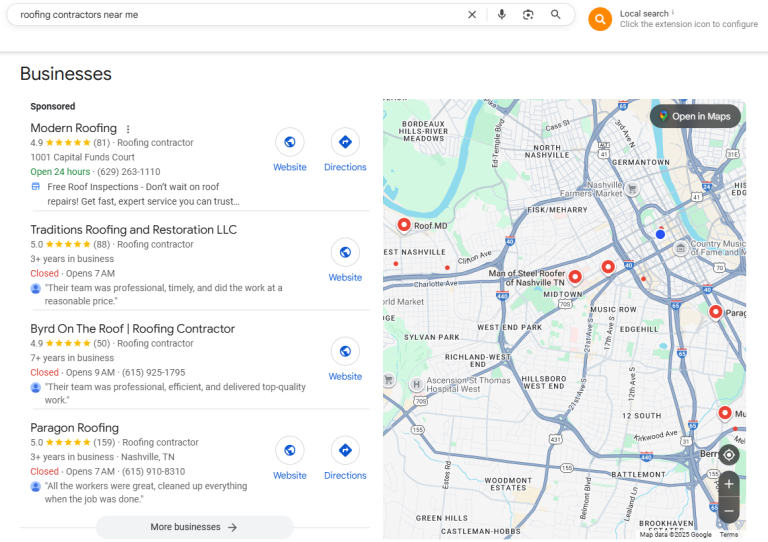Viewport: 768px width, 542px height.
Task: Open Traditions Roofing website globe icon
Action: [x=345, y=252]
